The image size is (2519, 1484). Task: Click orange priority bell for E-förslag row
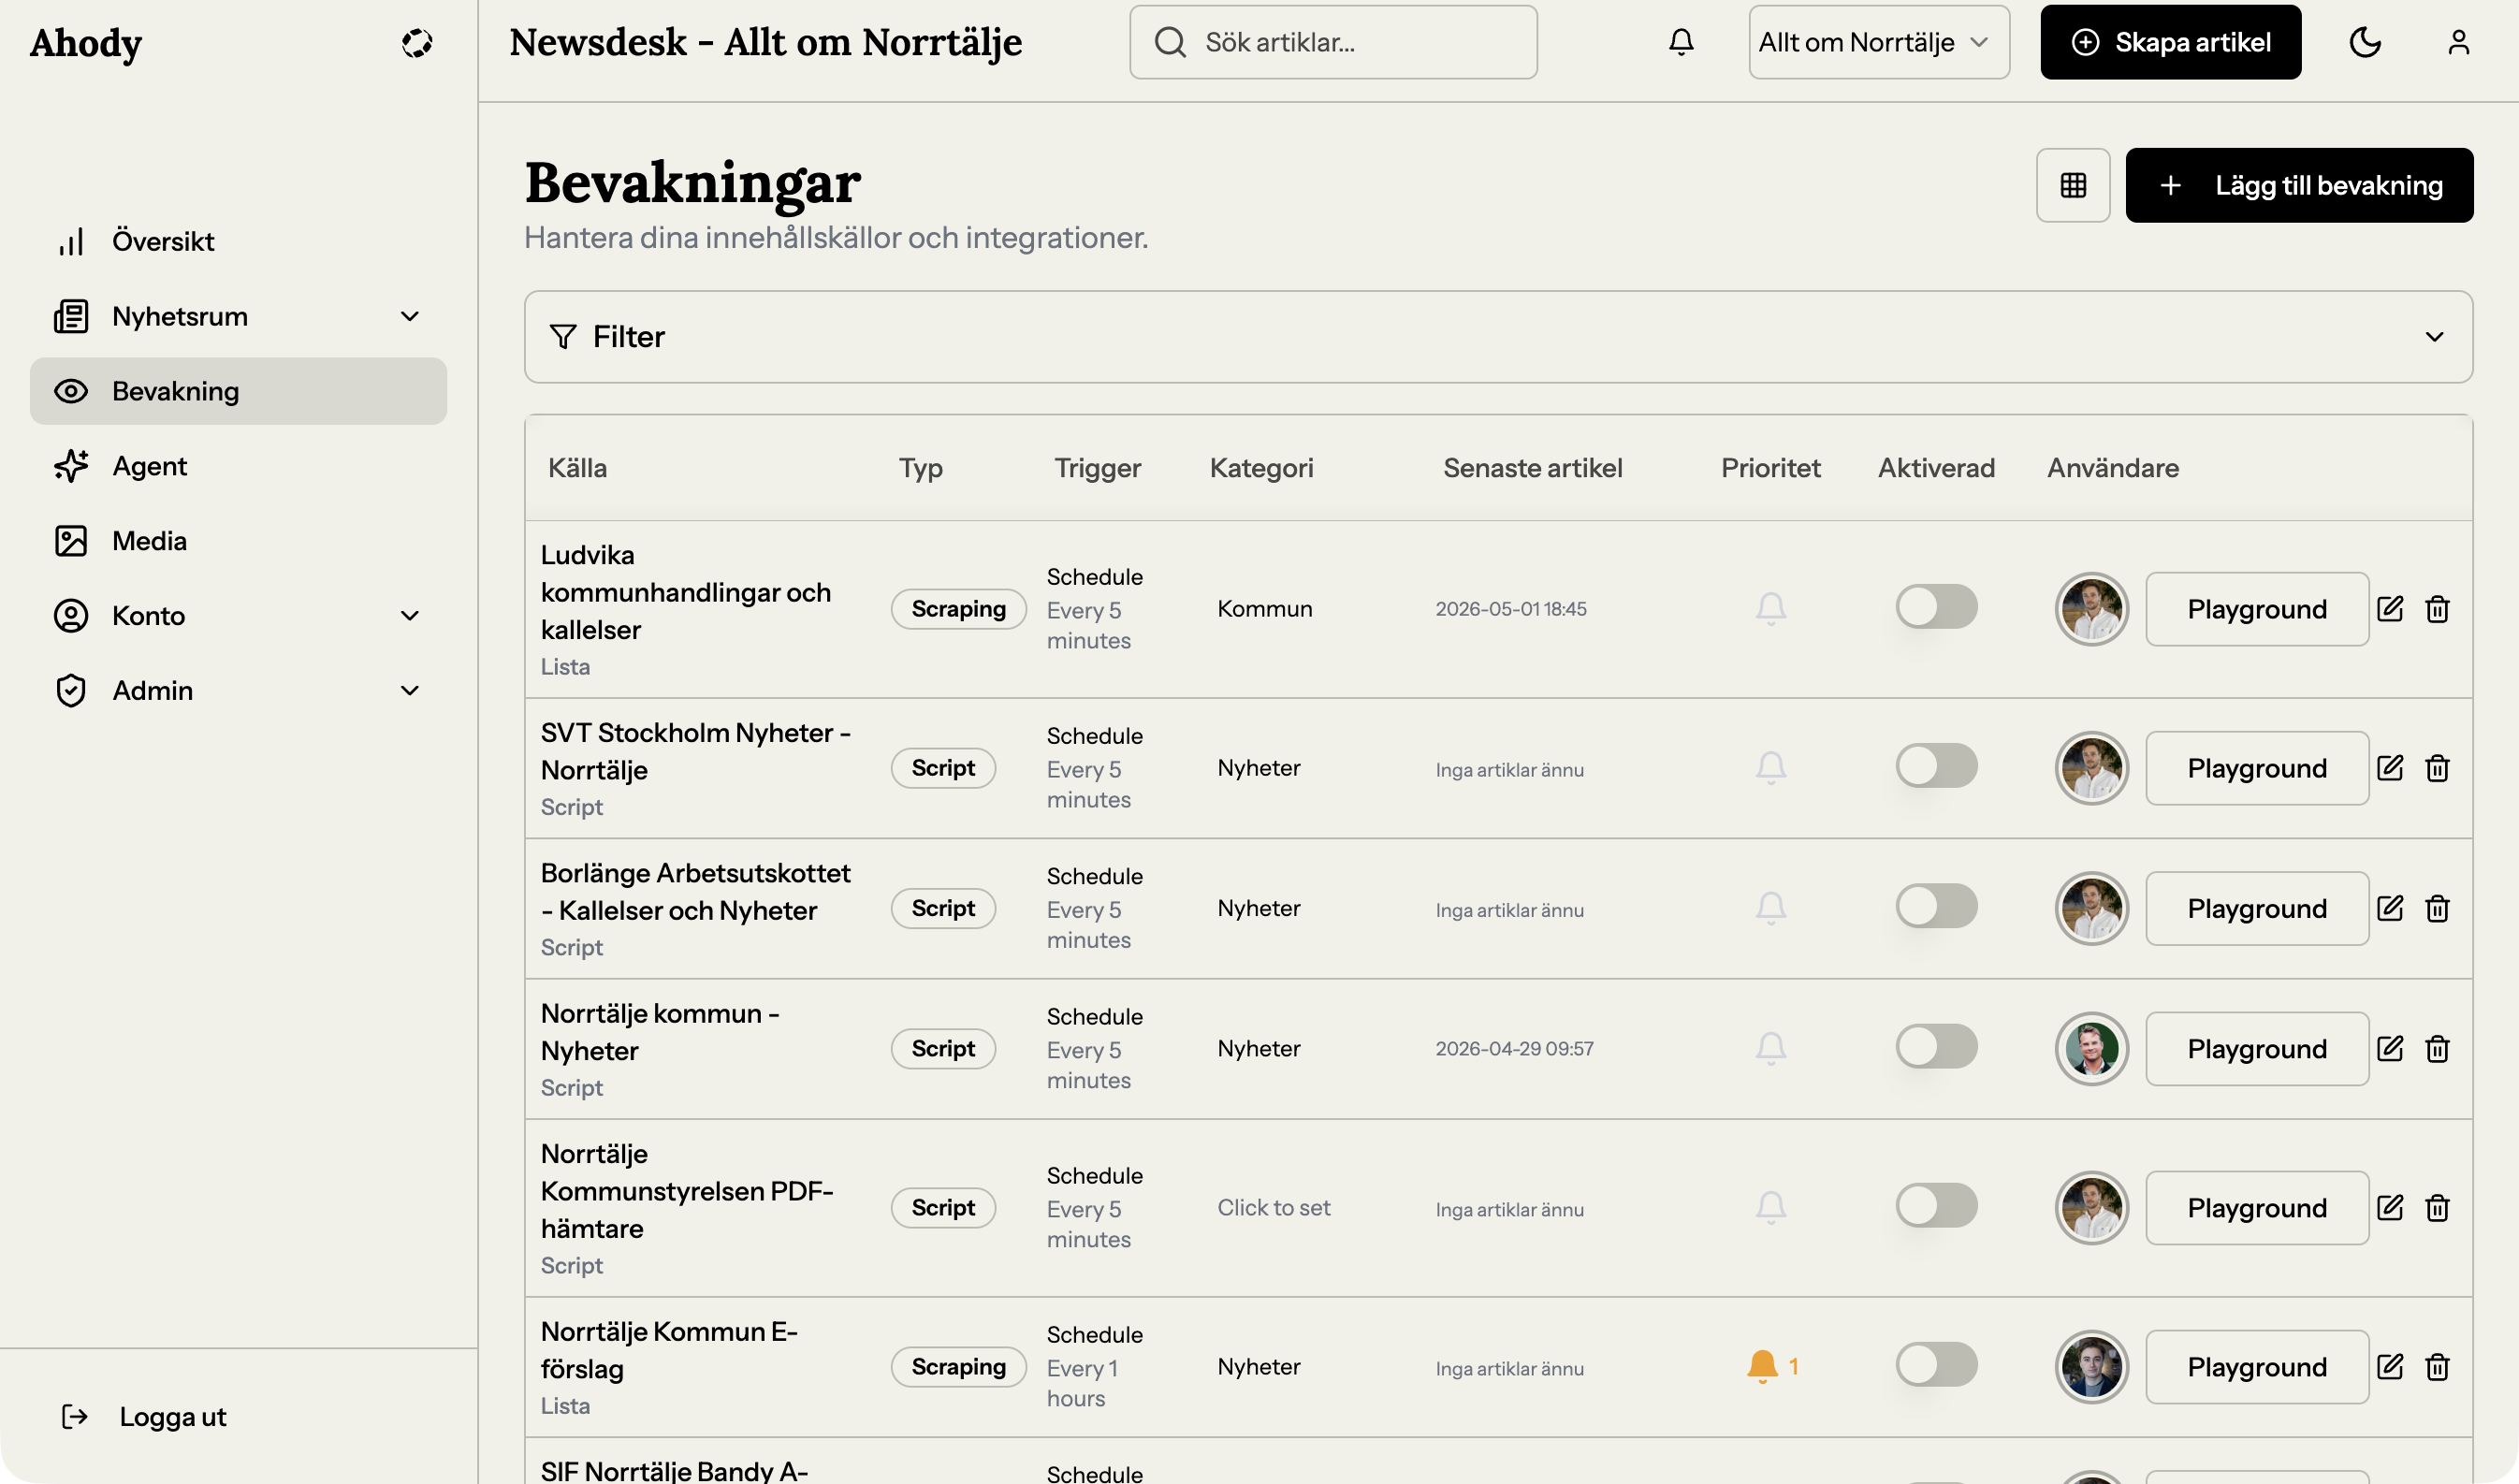(x=1762, y=1366)
